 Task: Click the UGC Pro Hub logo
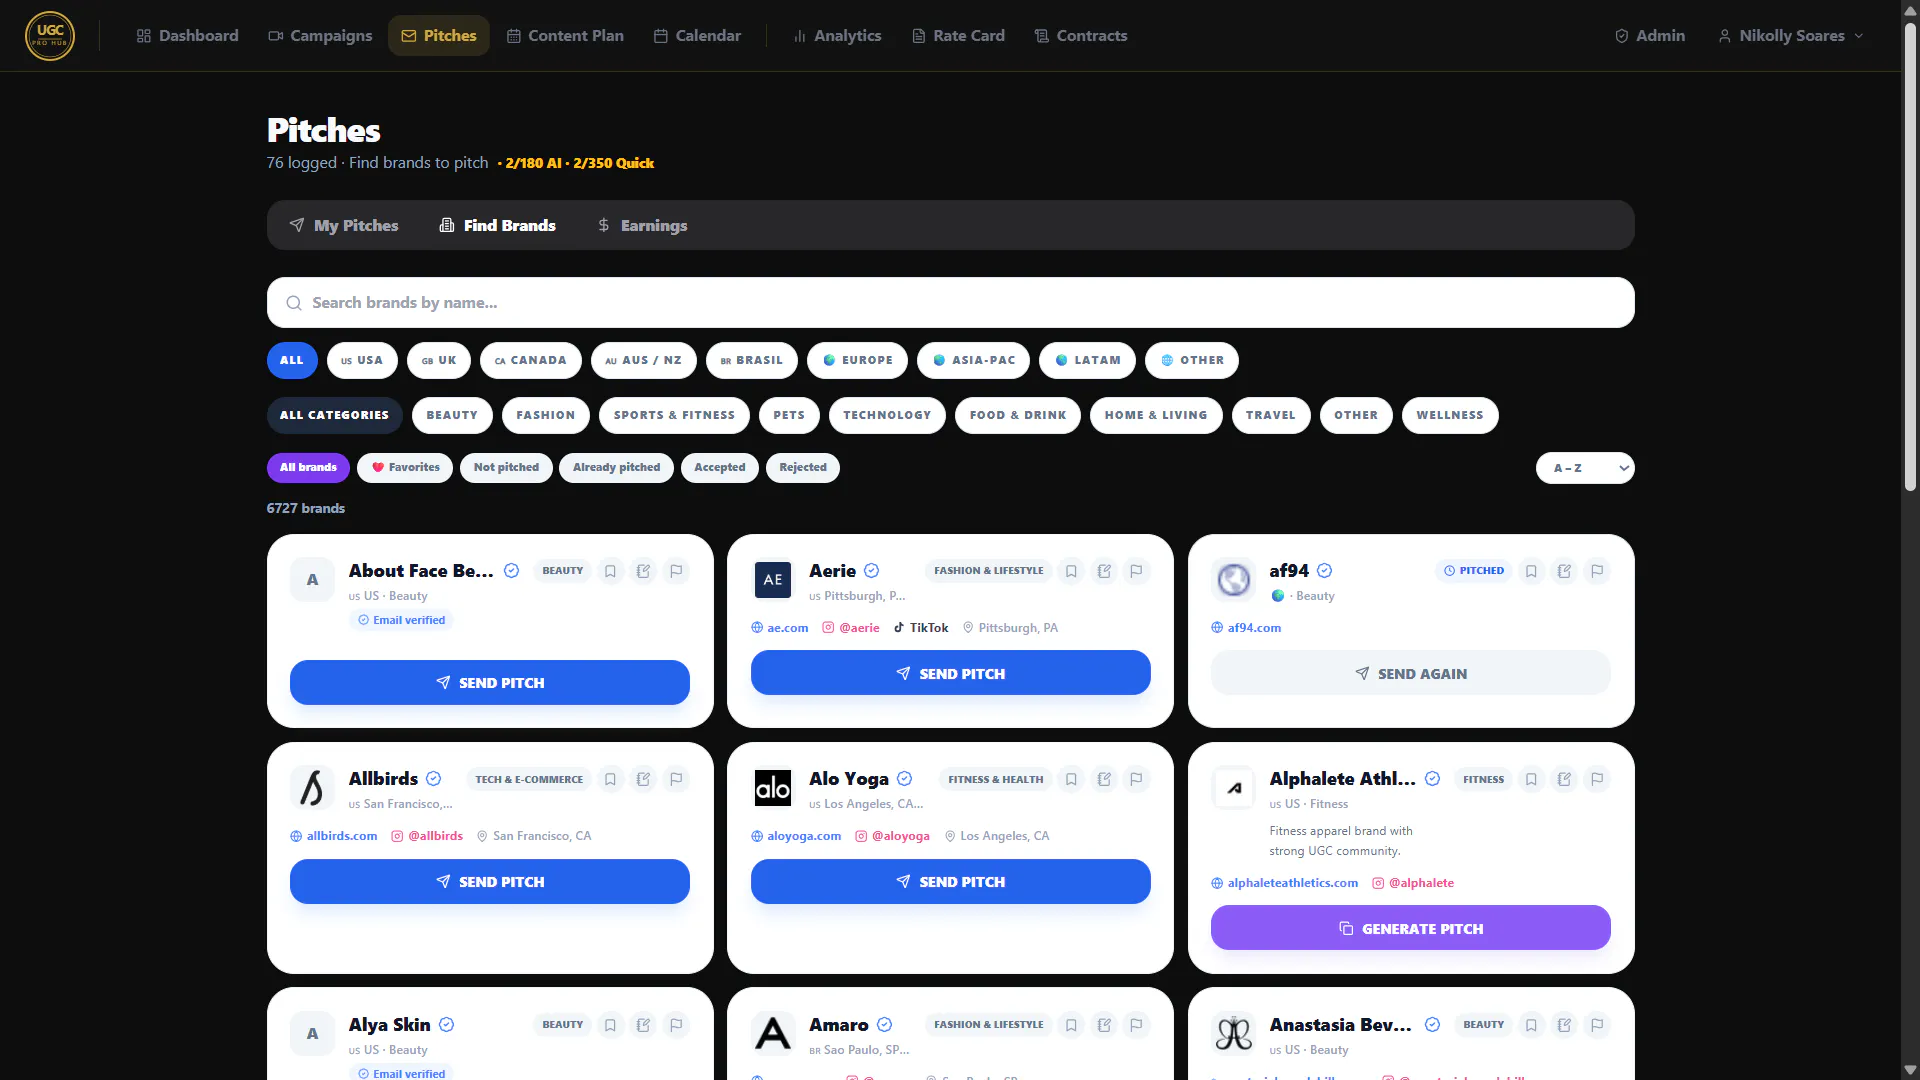pos(50,36)
